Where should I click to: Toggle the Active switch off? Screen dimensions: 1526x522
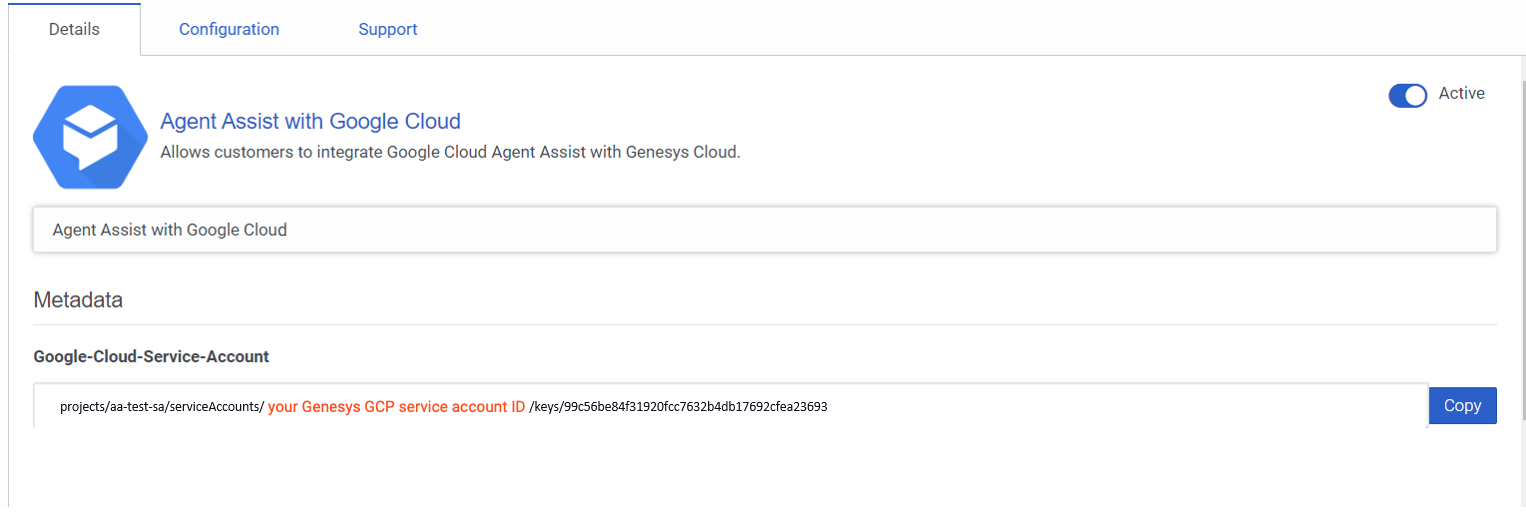point(1407,95)
